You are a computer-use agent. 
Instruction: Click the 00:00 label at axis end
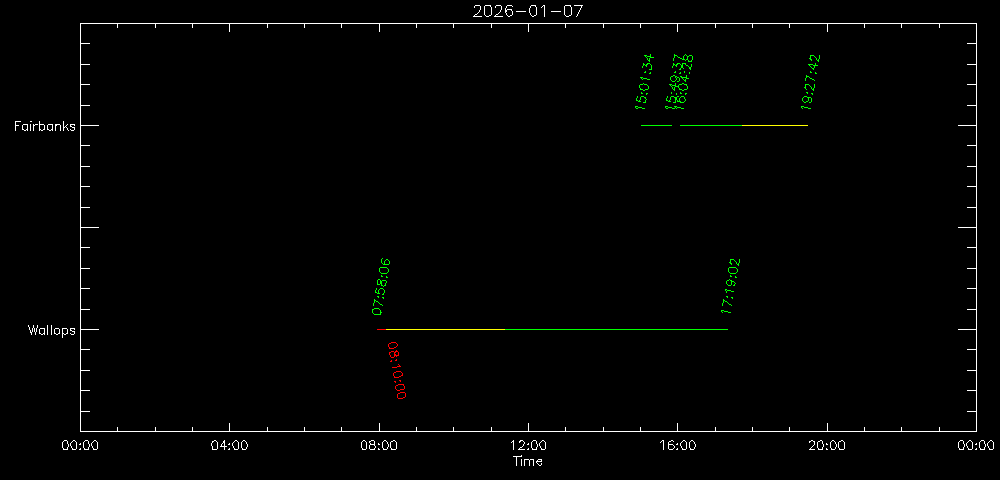pos(975,446)
